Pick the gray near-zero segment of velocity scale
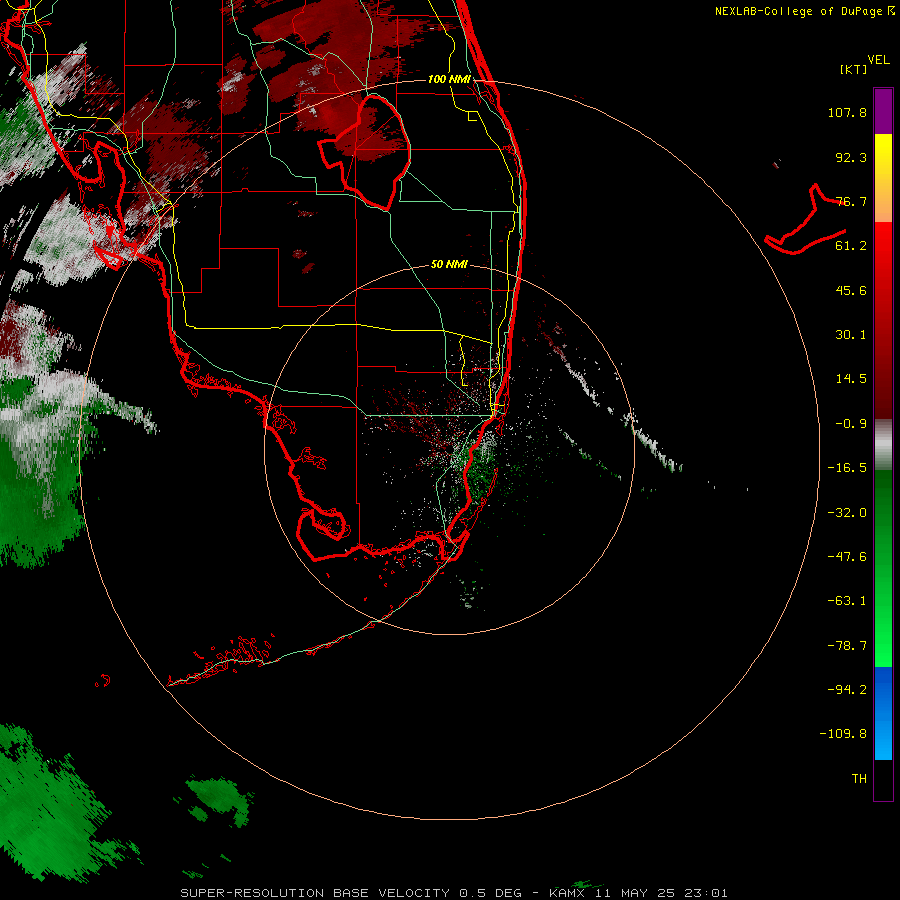 883,444
